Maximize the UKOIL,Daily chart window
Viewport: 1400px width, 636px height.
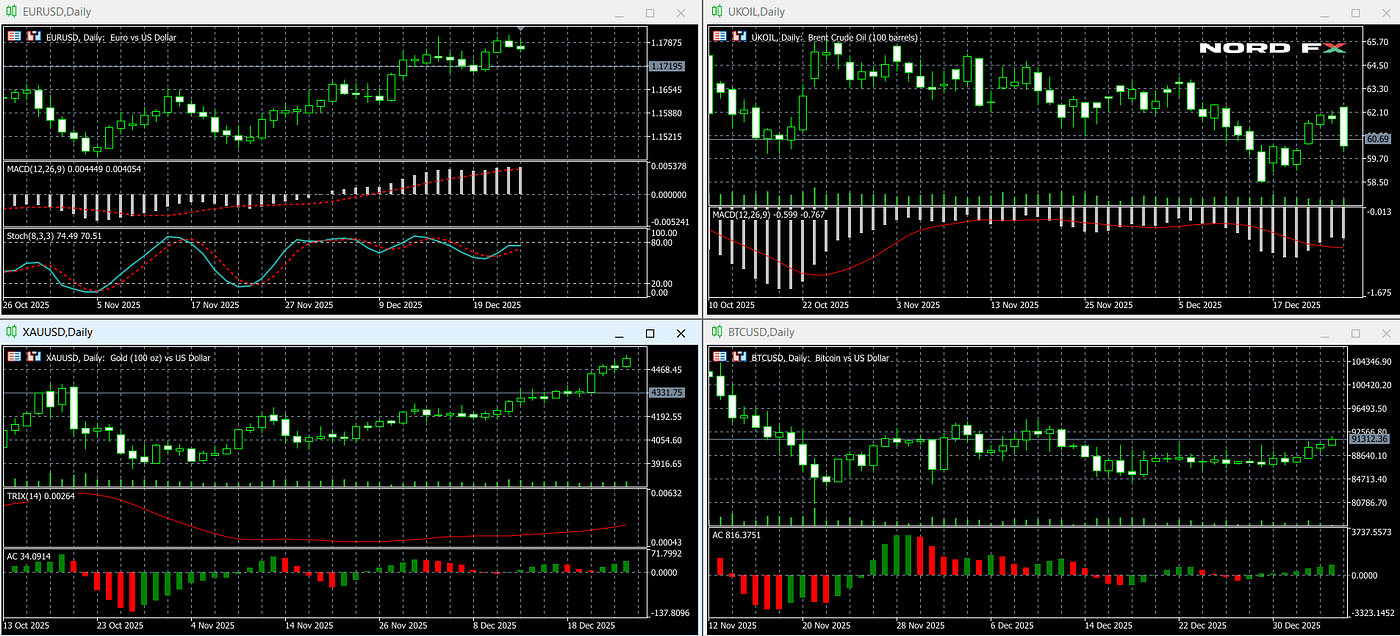1354,13
